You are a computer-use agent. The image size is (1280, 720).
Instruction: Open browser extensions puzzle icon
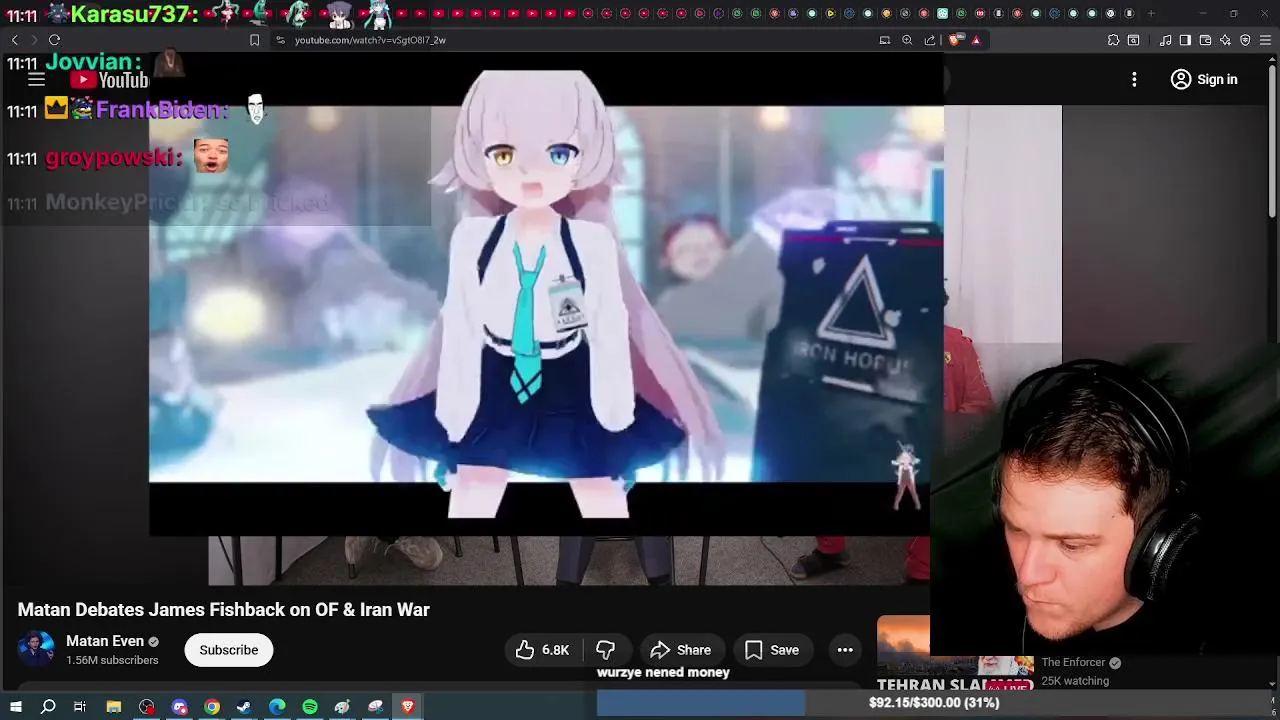1113,40
